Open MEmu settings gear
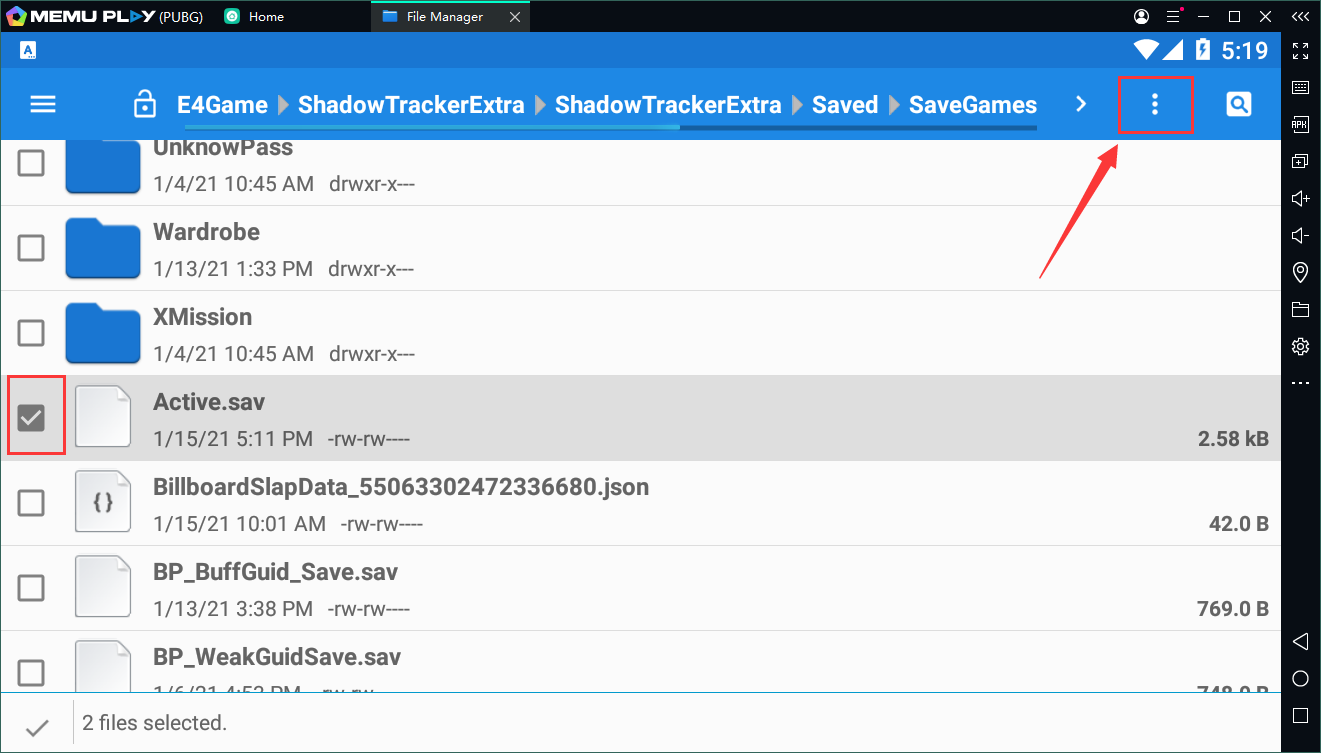 pos(1300,346)
